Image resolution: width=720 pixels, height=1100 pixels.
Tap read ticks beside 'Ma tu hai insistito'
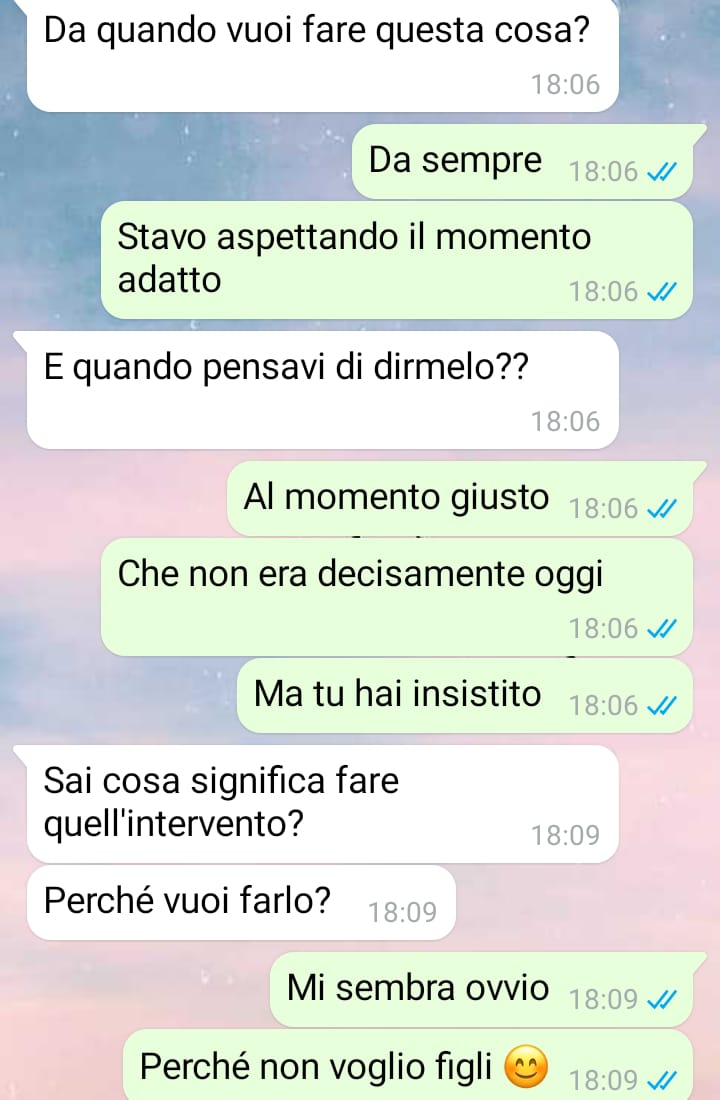coord(662,705)
